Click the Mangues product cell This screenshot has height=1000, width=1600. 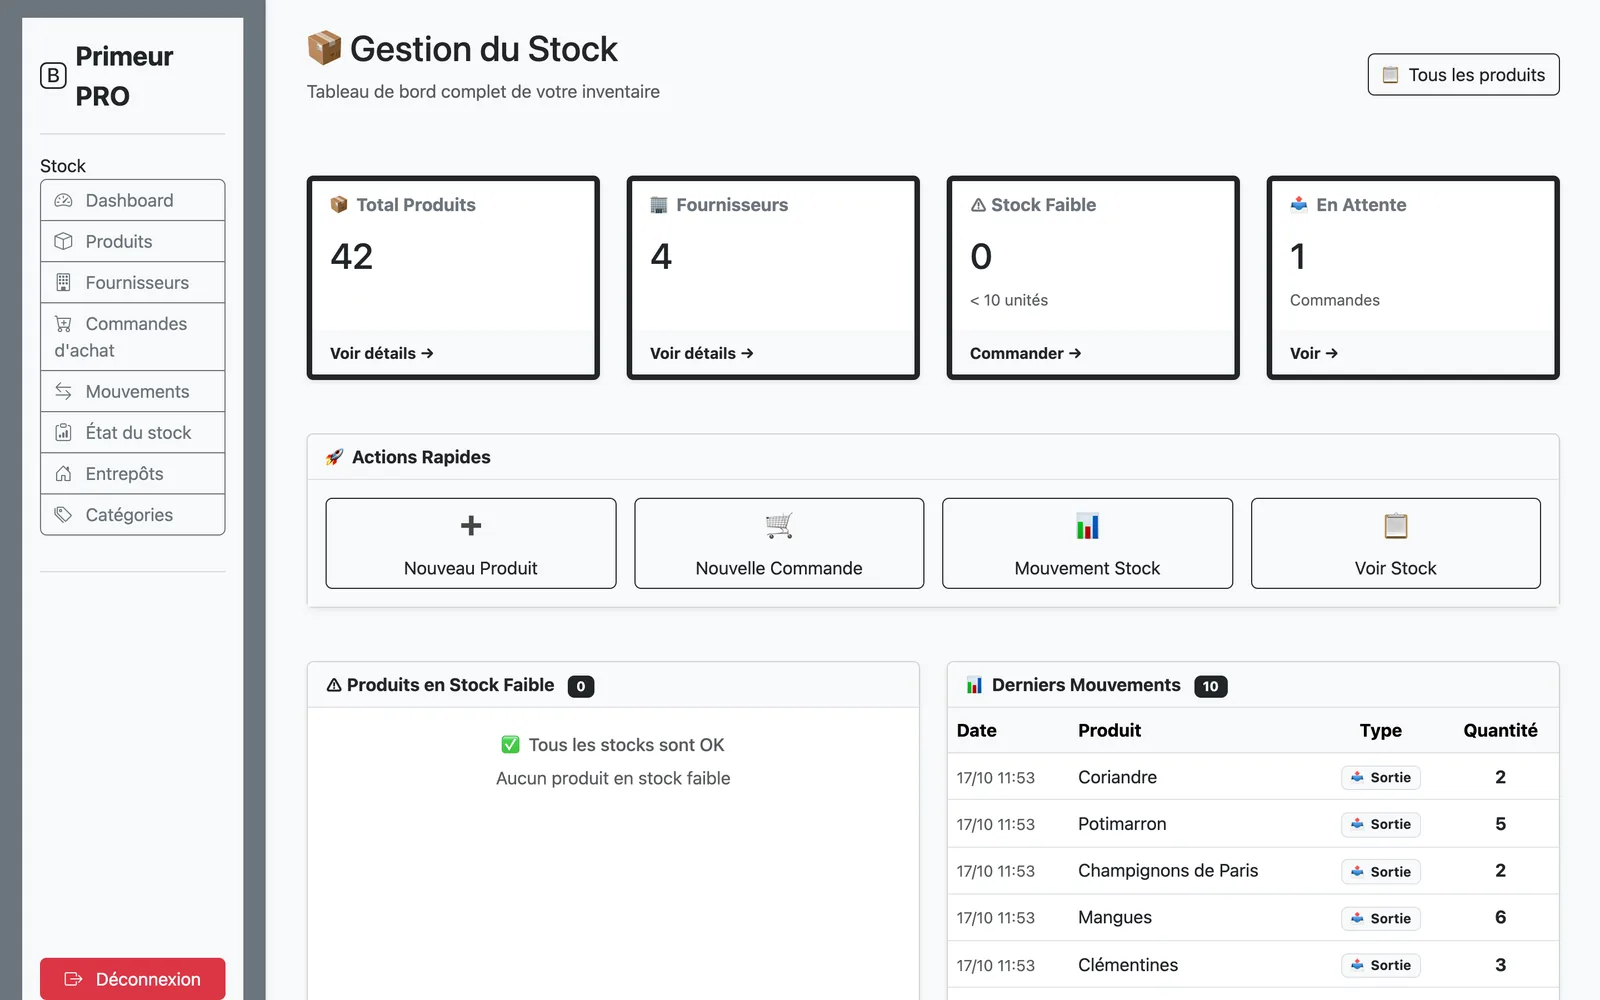[x=1115, y=917]
